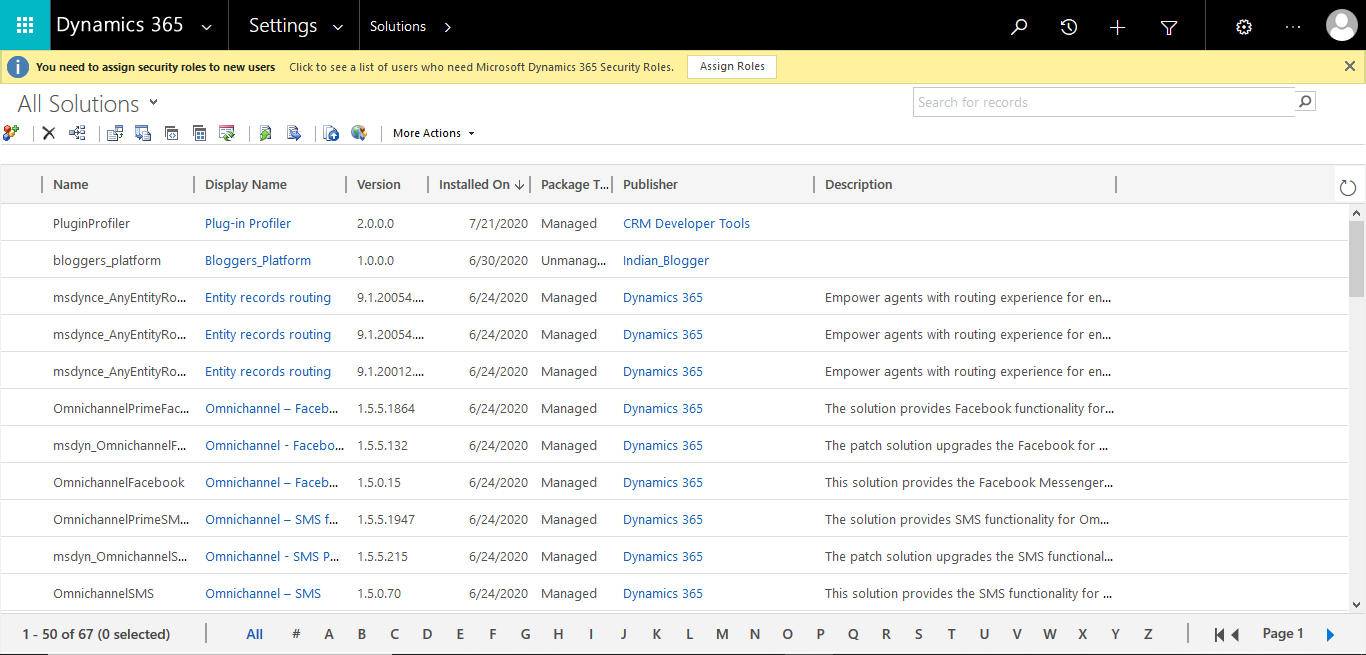The image size is (1366, 655).
Task: Use the Export Solution icon
Action: coord(294,132)
